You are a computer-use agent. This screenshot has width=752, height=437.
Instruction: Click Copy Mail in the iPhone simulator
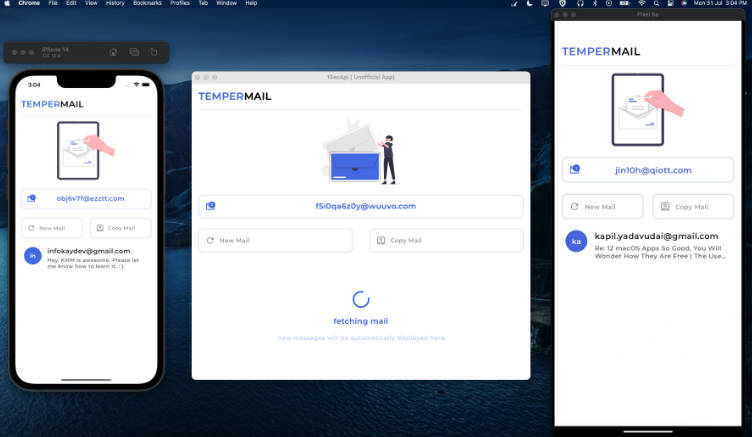coord(120,228)
